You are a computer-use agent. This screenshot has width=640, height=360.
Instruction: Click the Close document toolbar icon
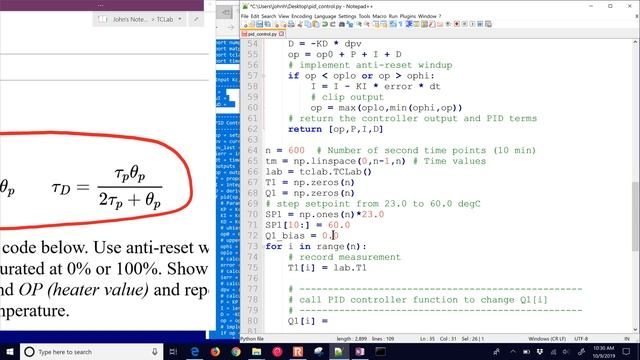(x=277, y=24)
